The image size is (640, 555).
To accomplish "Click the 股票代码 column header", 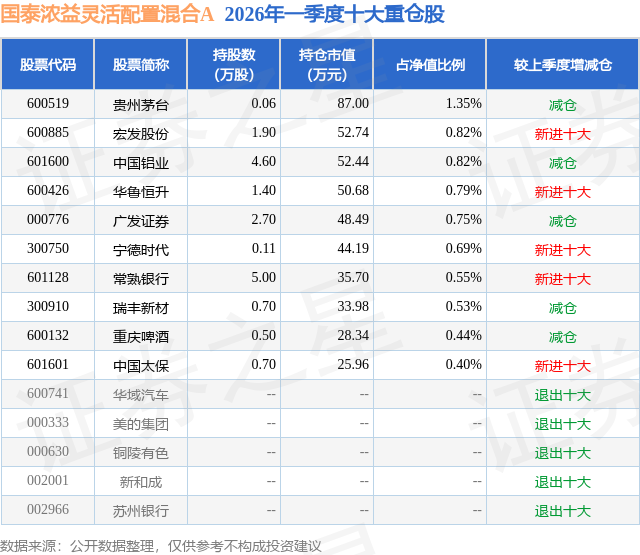I will 48,64.
